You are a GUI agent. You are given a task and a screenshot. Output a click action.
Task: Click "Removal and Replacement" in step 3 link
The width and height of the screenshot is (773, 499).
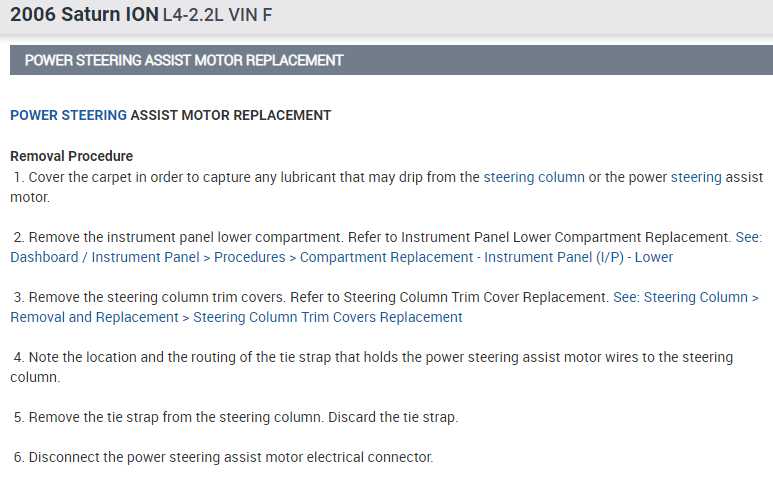pyautogui.click(x=94, y=317)
